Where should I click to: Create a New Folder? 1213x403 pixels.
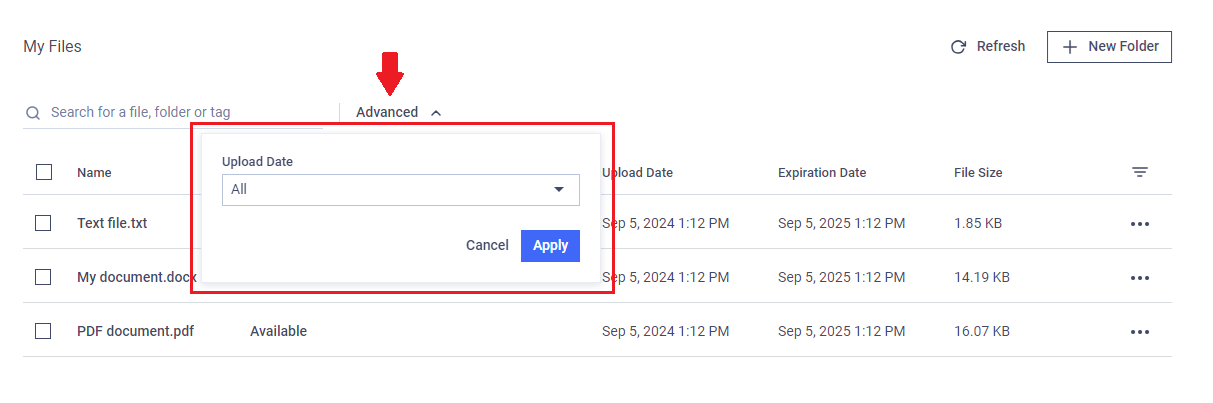pos(1109,47)
